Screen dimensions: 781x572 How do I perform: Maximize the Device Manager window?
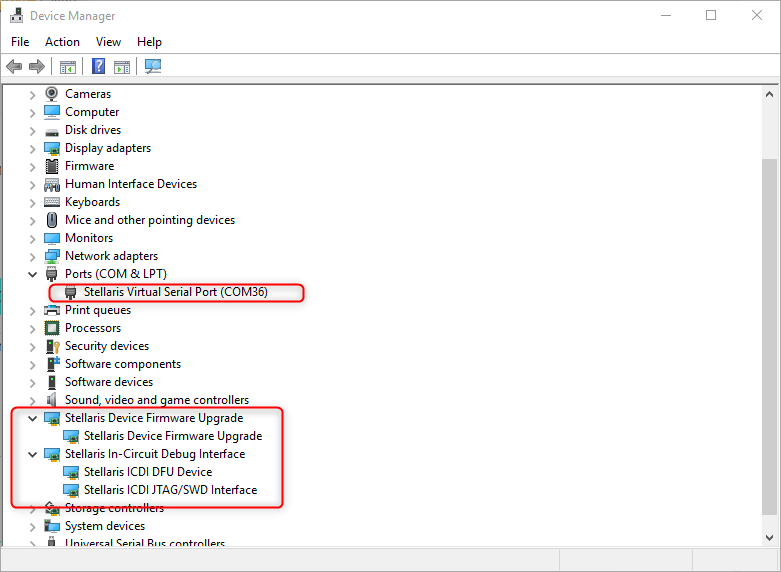point(711,15)
